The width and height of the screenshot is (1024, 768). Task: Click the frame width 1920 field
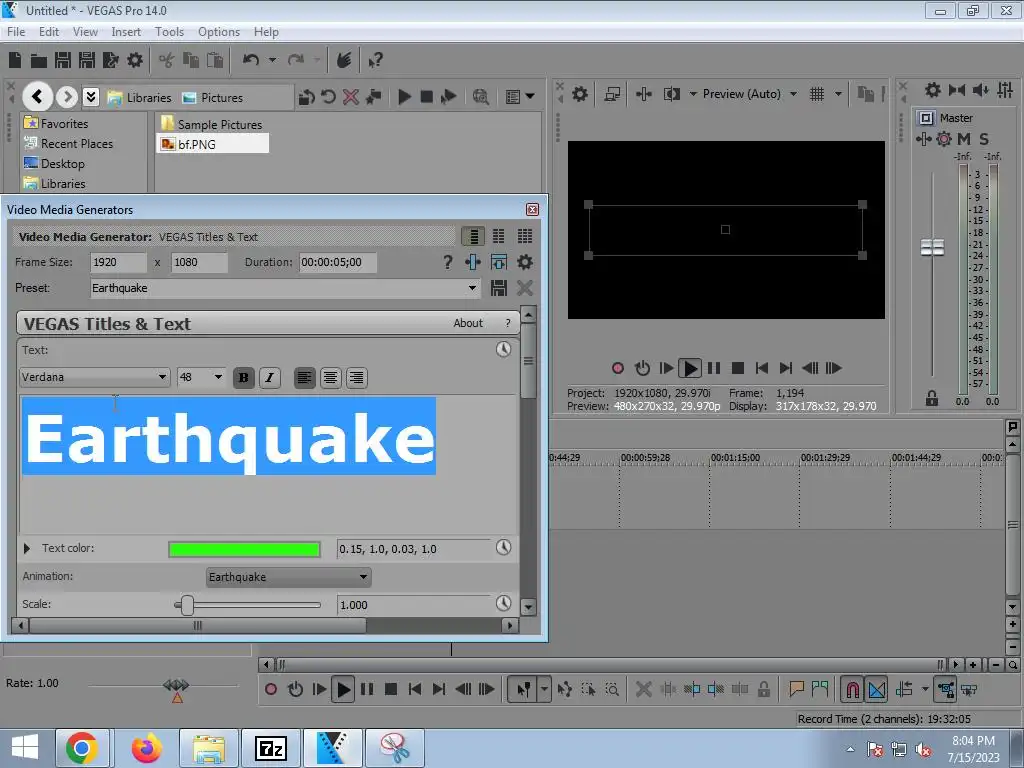click(118, 262)
